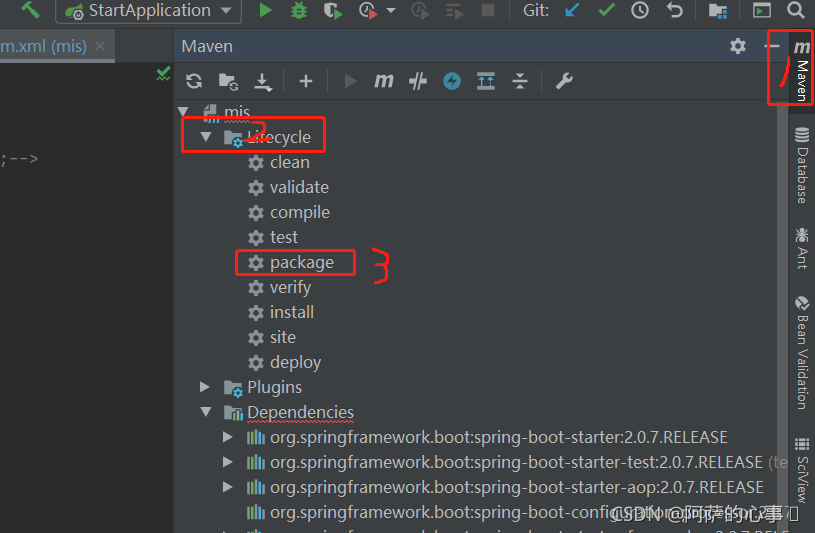Add Maven project plus icon
Screen dimensions: 815x533
click(x=306, y=81)
